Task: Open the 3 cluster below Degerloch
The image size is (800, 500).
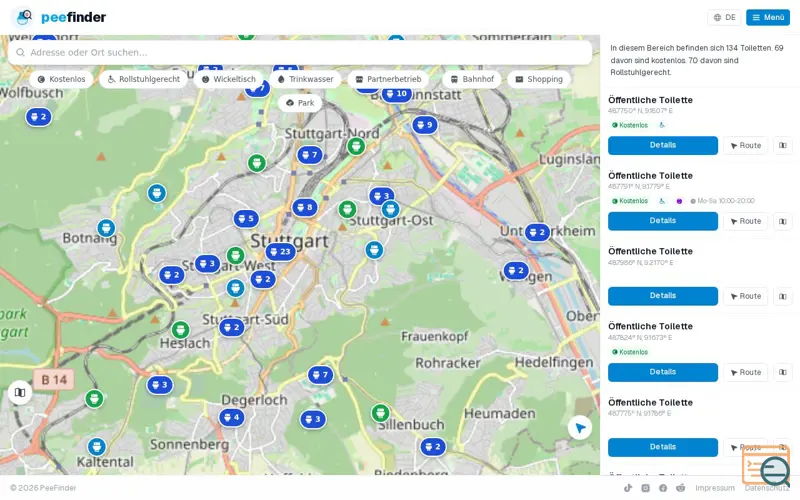Action: 313,419
